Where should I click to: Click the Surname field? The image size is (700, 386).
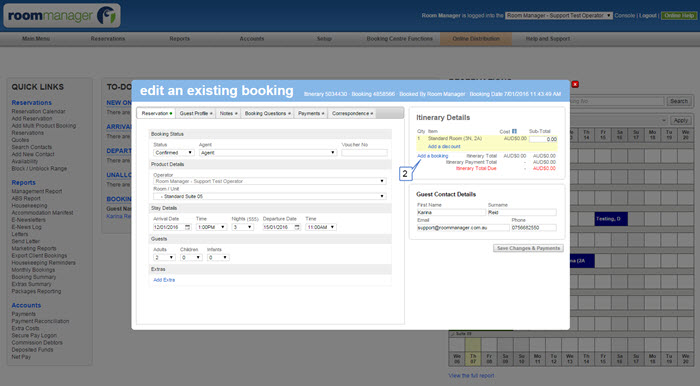point(522,212)
